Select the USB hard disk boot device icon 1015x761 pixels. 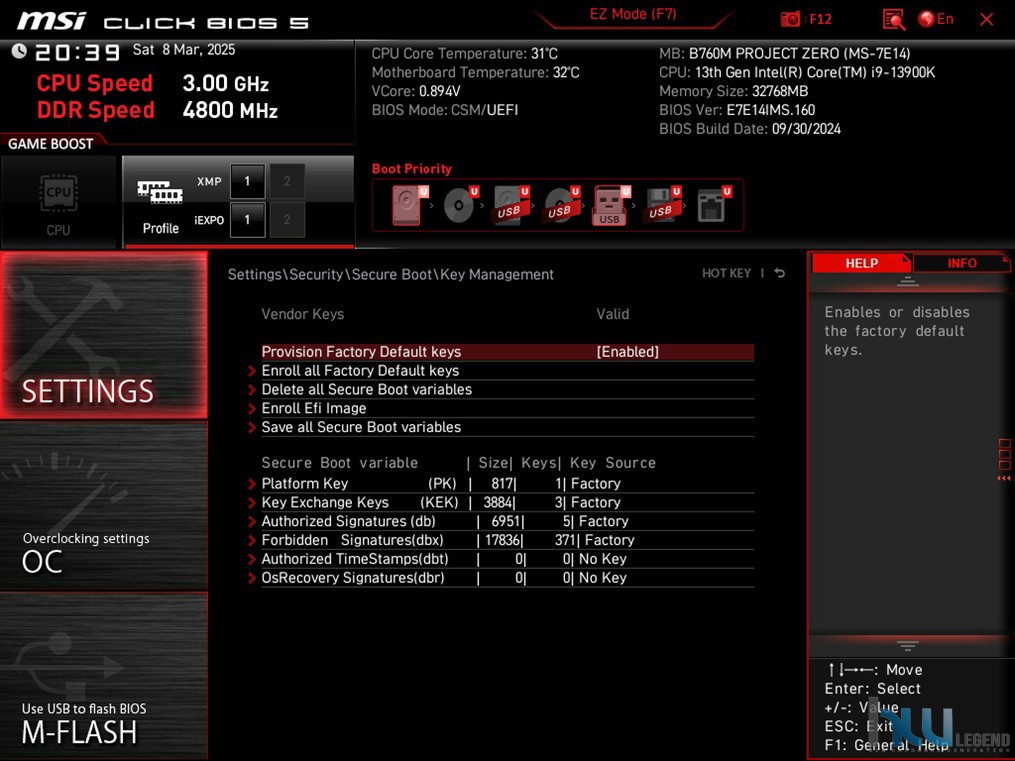(511, 205)
